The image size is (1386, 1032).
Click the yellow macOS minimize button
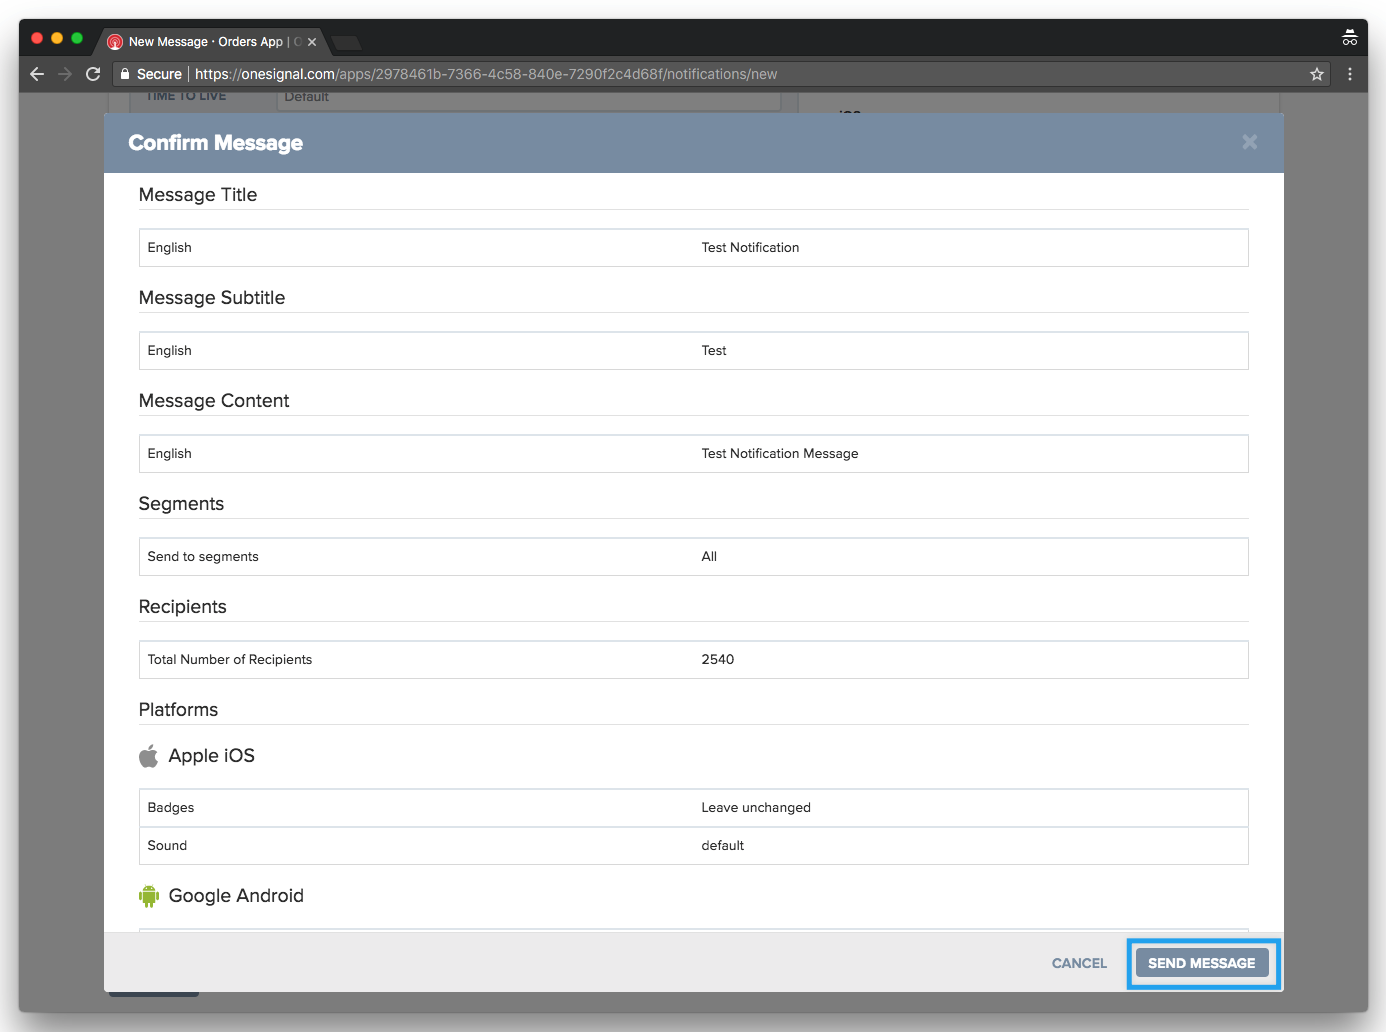(57, 38)
